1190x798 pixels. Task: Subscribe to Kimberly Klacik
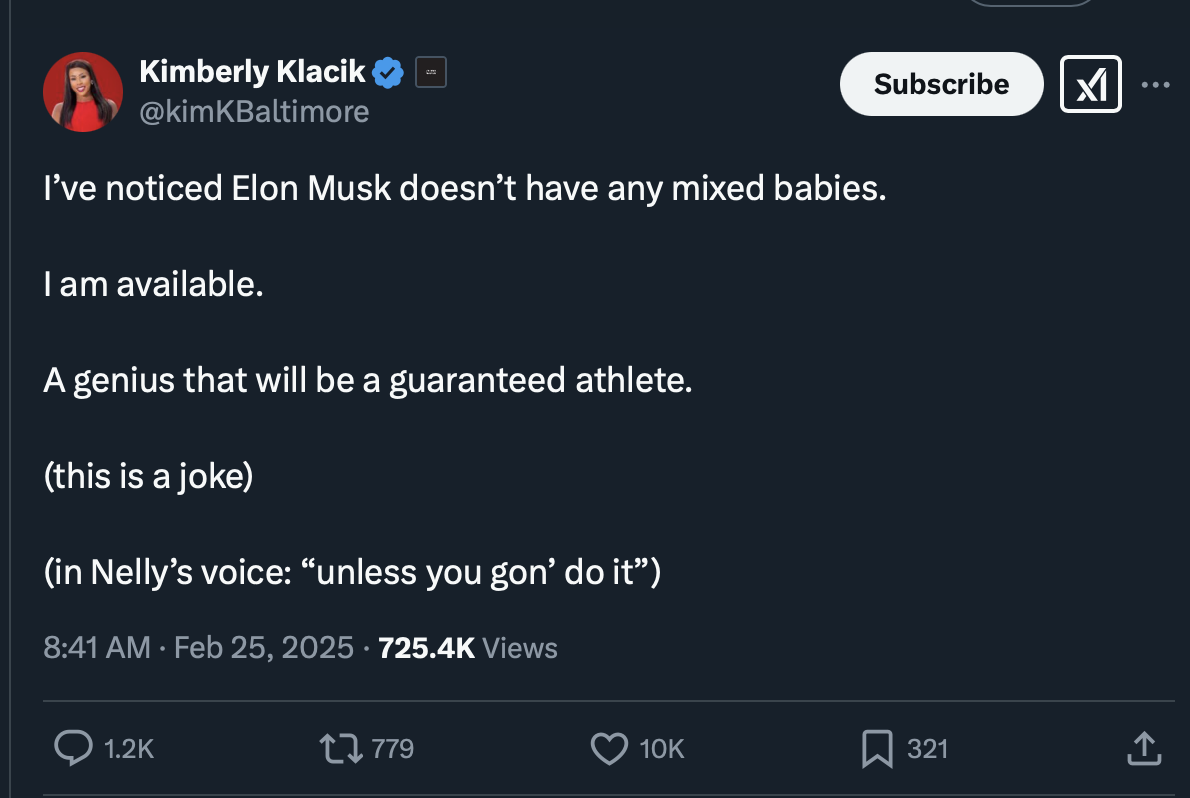tap(941, 84)
